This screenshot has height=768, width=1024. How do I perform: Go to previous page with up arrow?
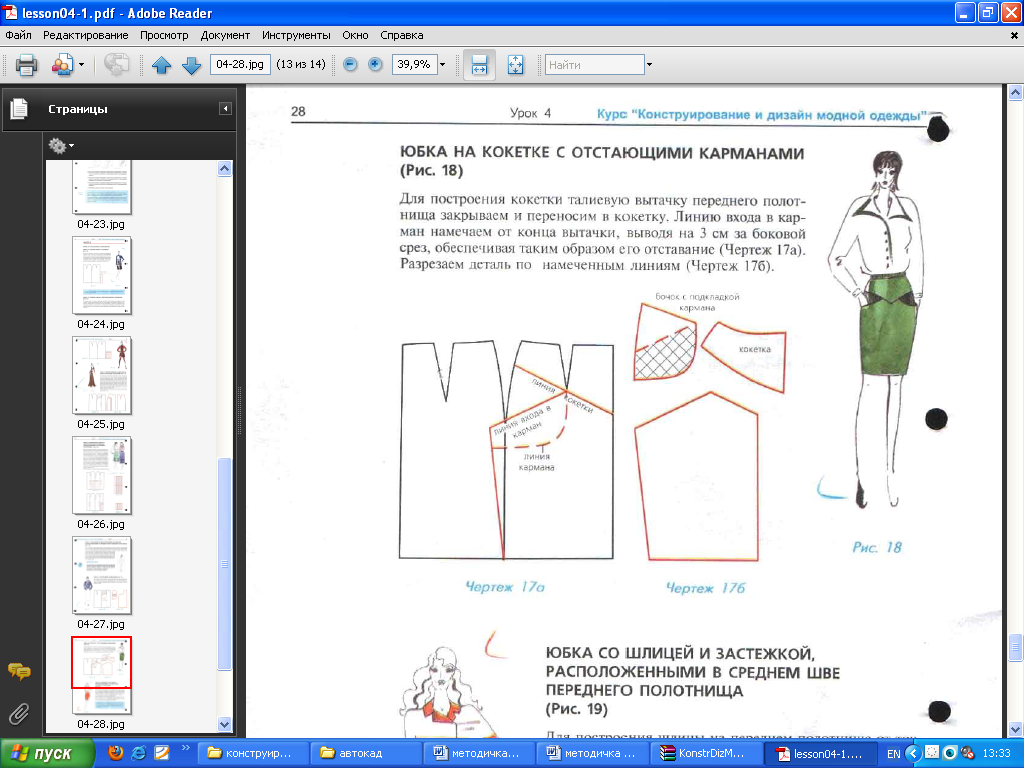[x=161, y=65]
